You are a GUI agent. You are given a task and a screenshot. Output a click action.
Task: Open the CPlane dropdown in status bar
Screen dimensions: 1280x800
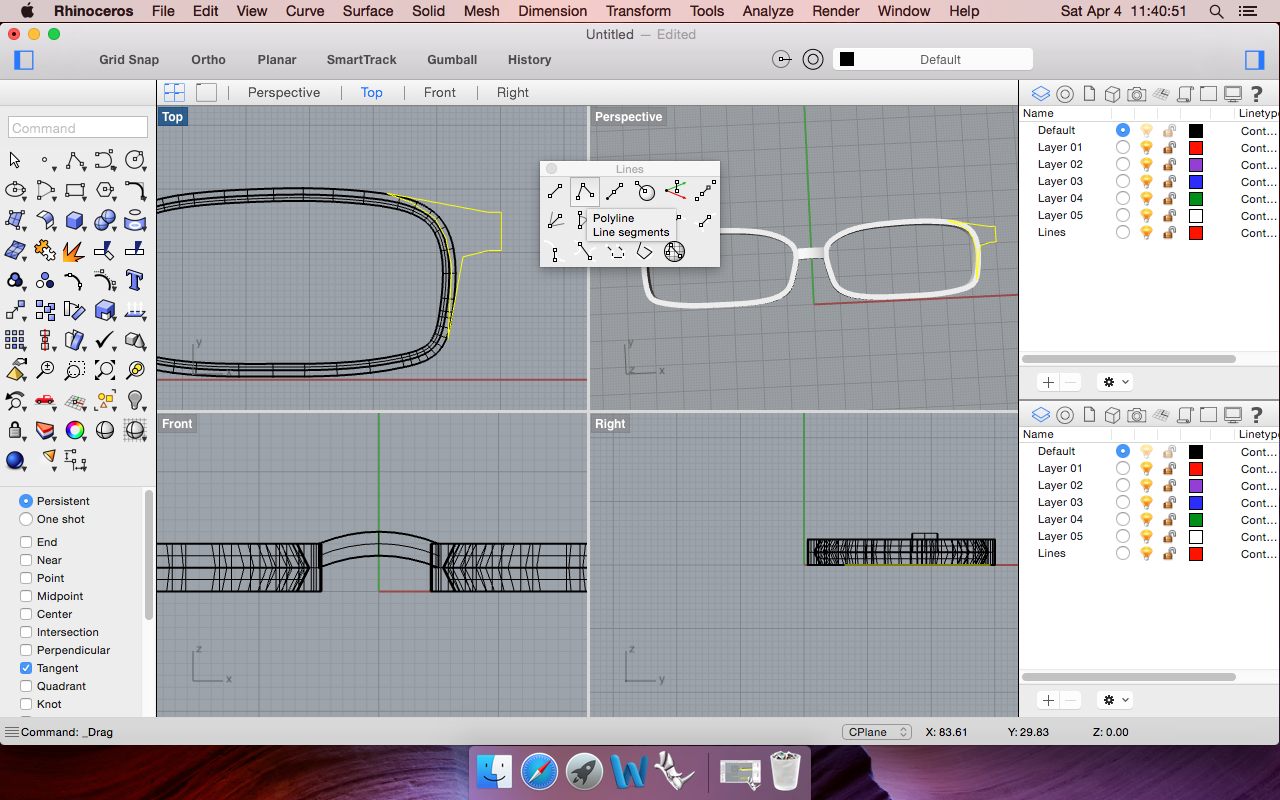[876, 732]
